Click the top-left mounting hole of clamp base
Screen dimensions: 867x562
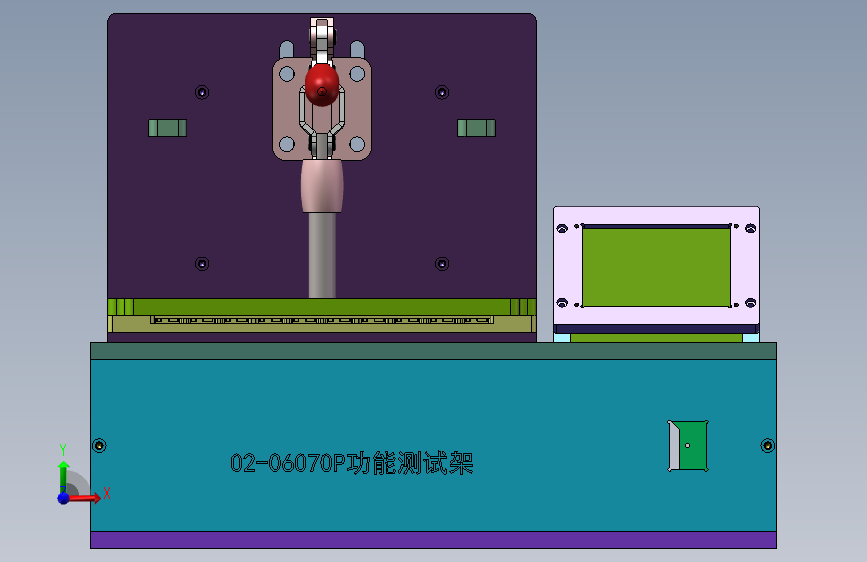pyautogui.click(x=287, y=74)
